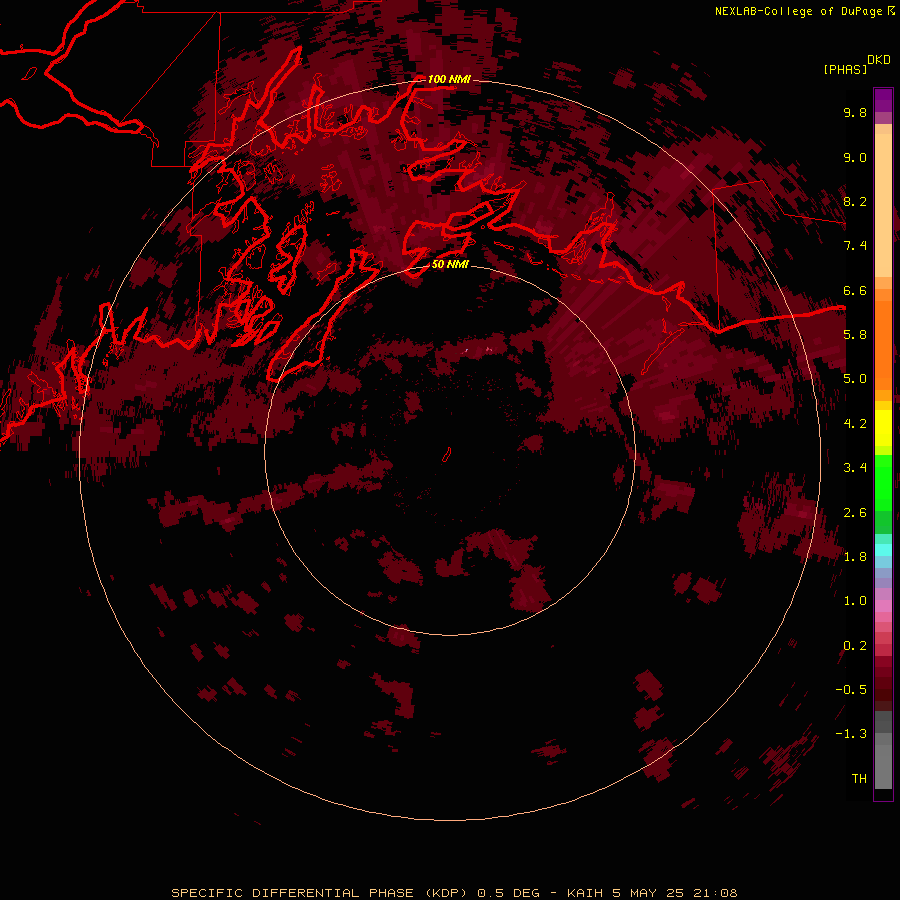The image size is (900, 900).
Task: Click the cyan segment of the color bar
Action: [x=883, y=550]
